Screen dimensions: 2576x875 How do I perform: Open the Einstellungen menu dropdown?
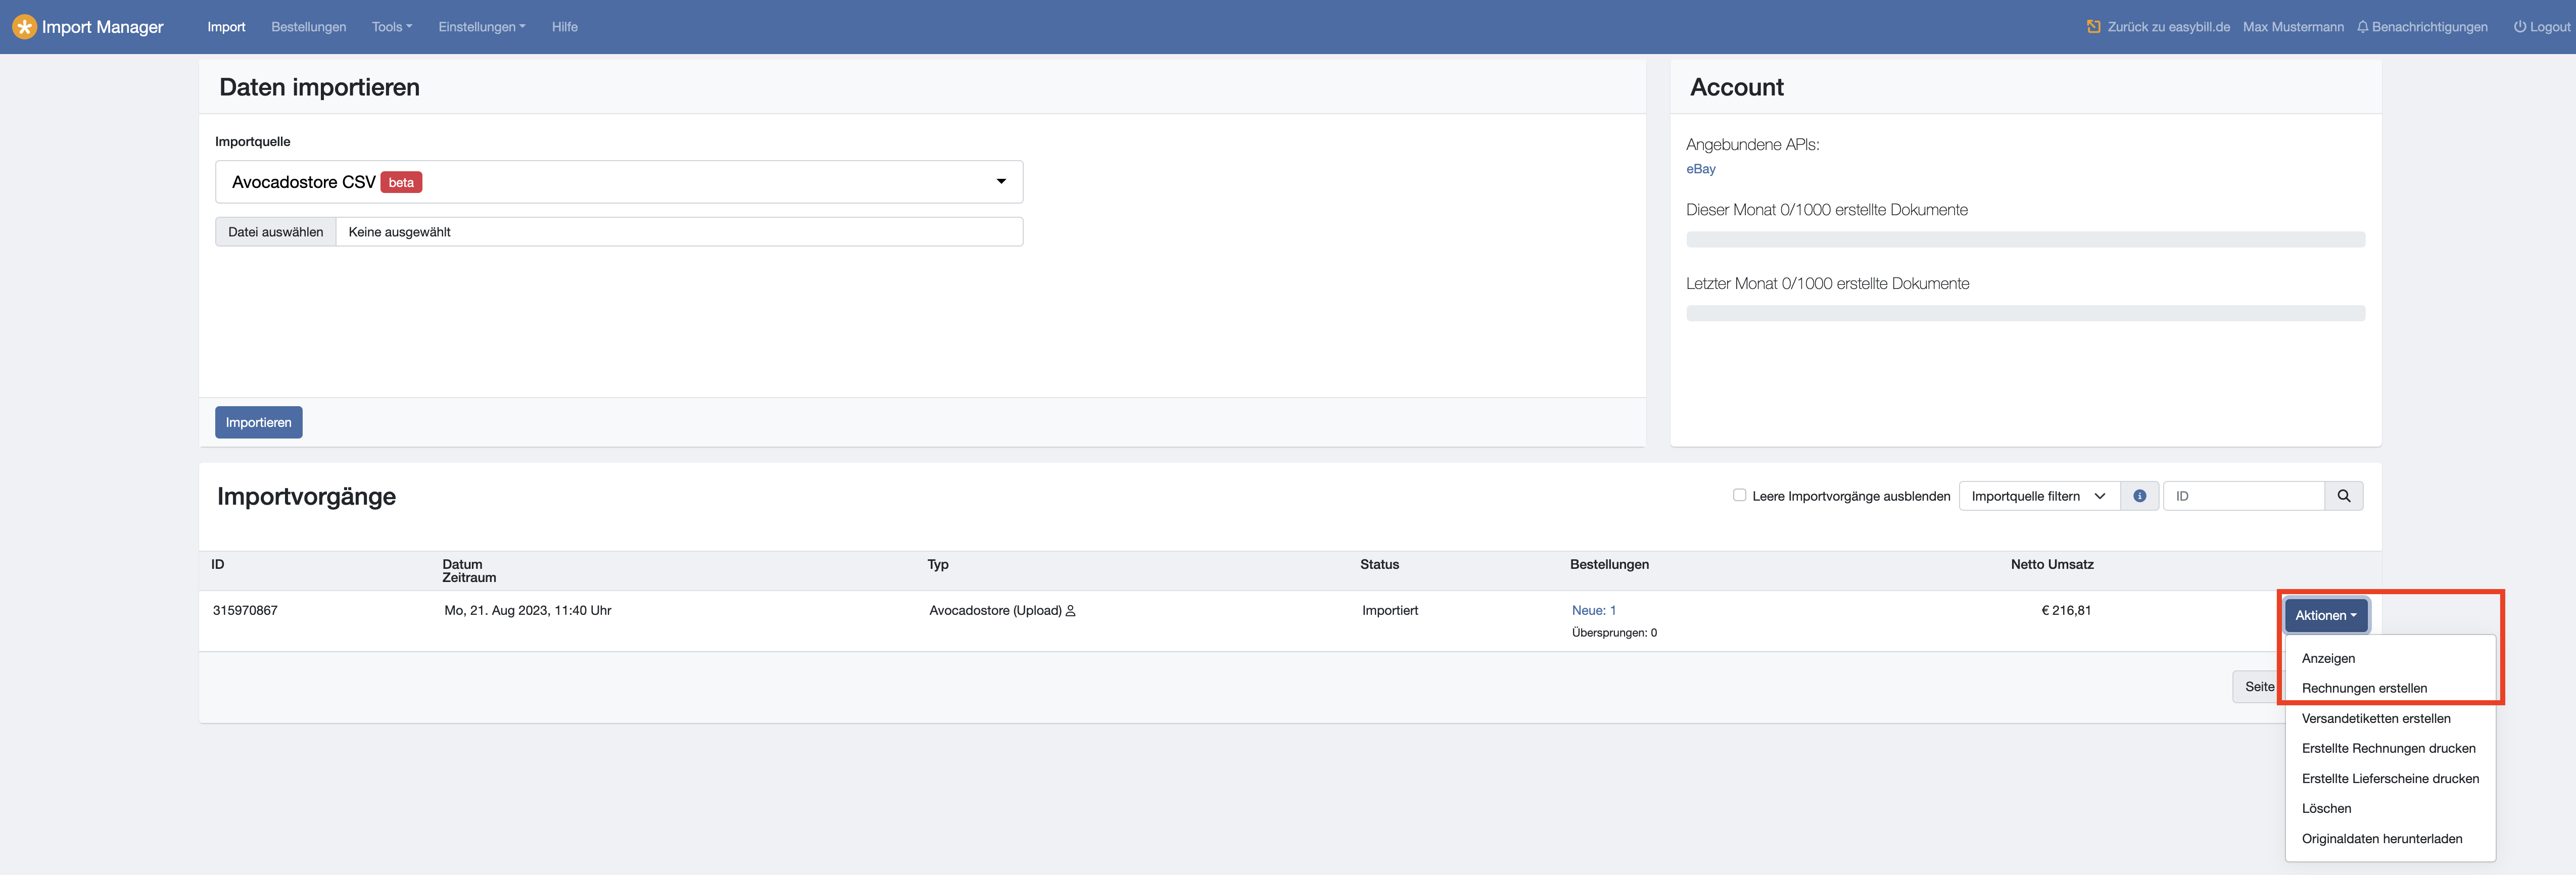[482, 27]
